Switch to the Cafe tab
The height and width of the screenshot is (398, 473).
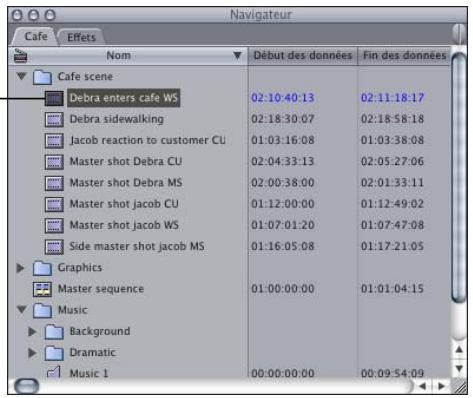35,36
